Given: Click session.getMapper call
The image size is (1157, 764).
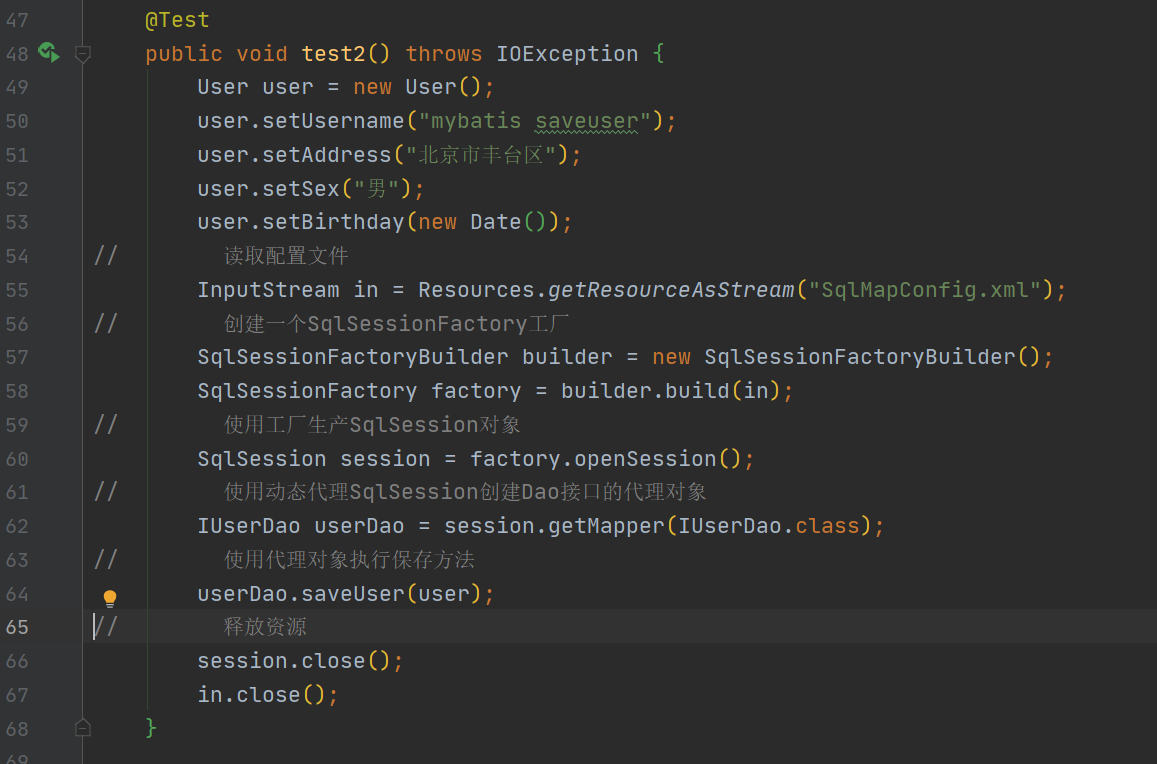Looking at the screenshot, I should pyautogui.click(x=554, y=526).
